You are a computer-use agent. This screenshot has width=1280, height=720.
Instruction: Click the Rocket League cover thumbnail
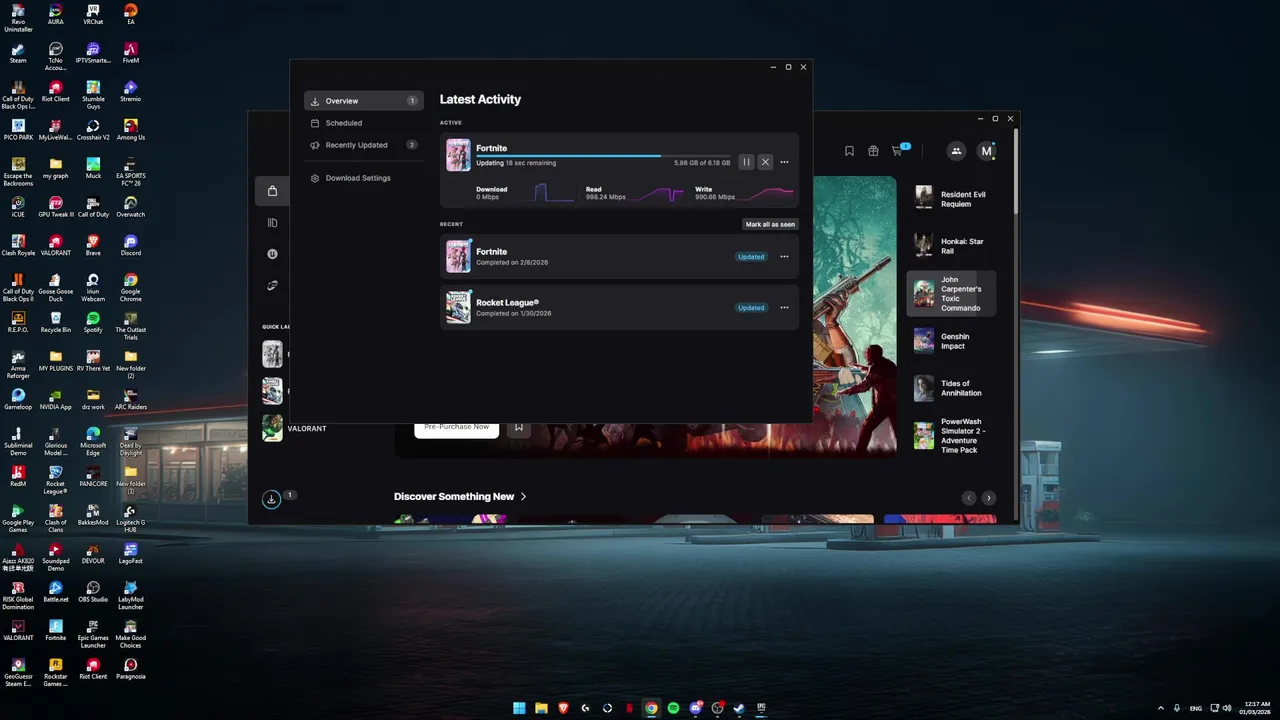(458, 307)
